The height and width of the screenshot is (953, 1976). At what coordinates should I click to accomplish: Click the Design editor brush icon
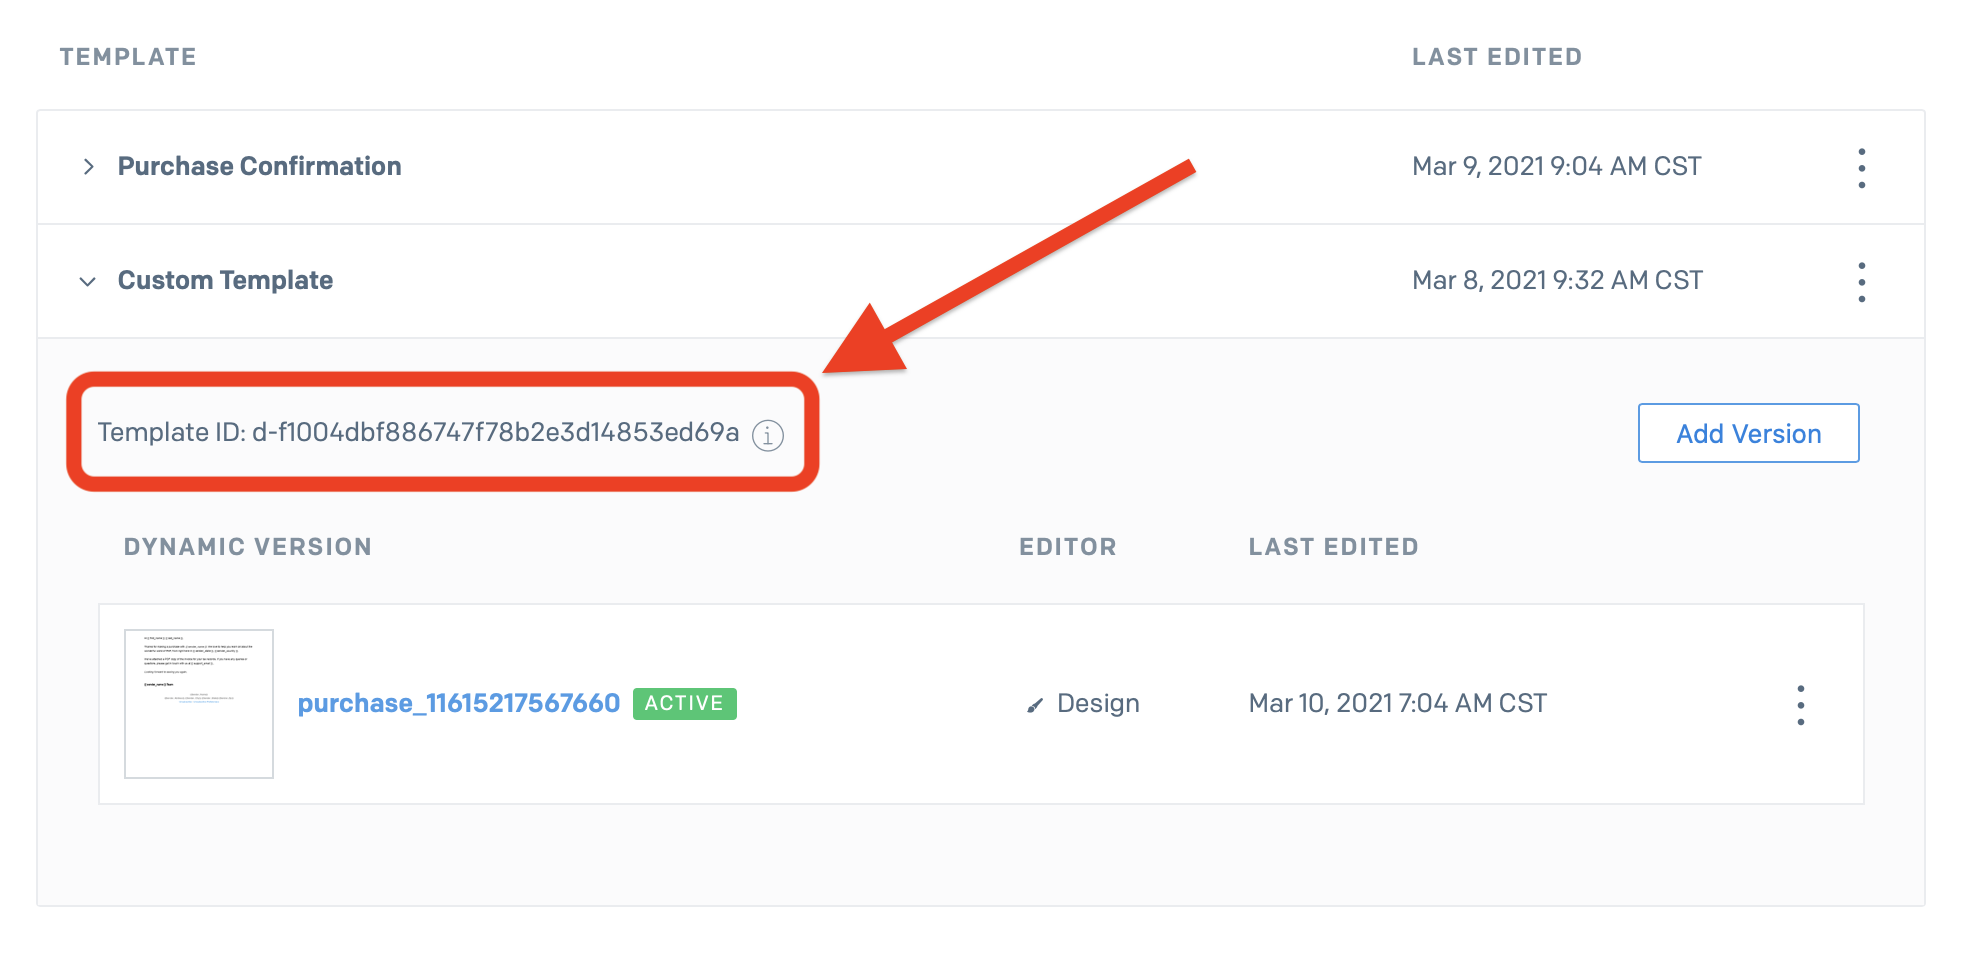point(1035,705)
